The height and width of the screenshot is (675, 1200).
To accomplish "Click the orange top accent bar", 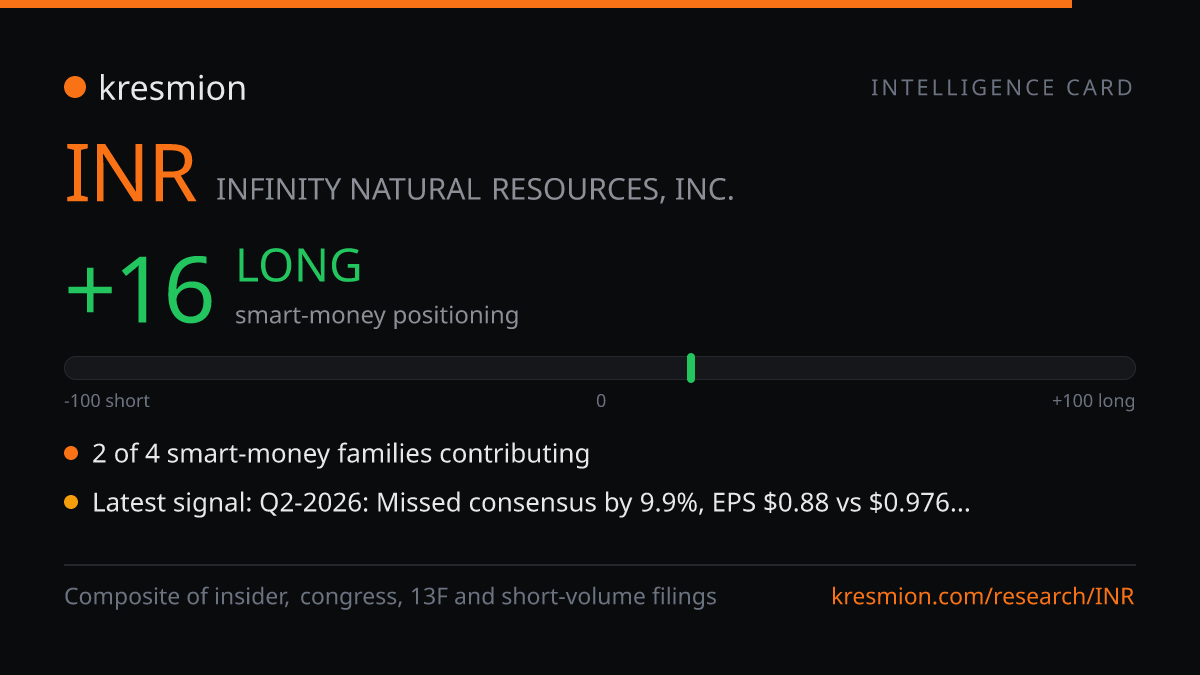I will coord(536,4).
